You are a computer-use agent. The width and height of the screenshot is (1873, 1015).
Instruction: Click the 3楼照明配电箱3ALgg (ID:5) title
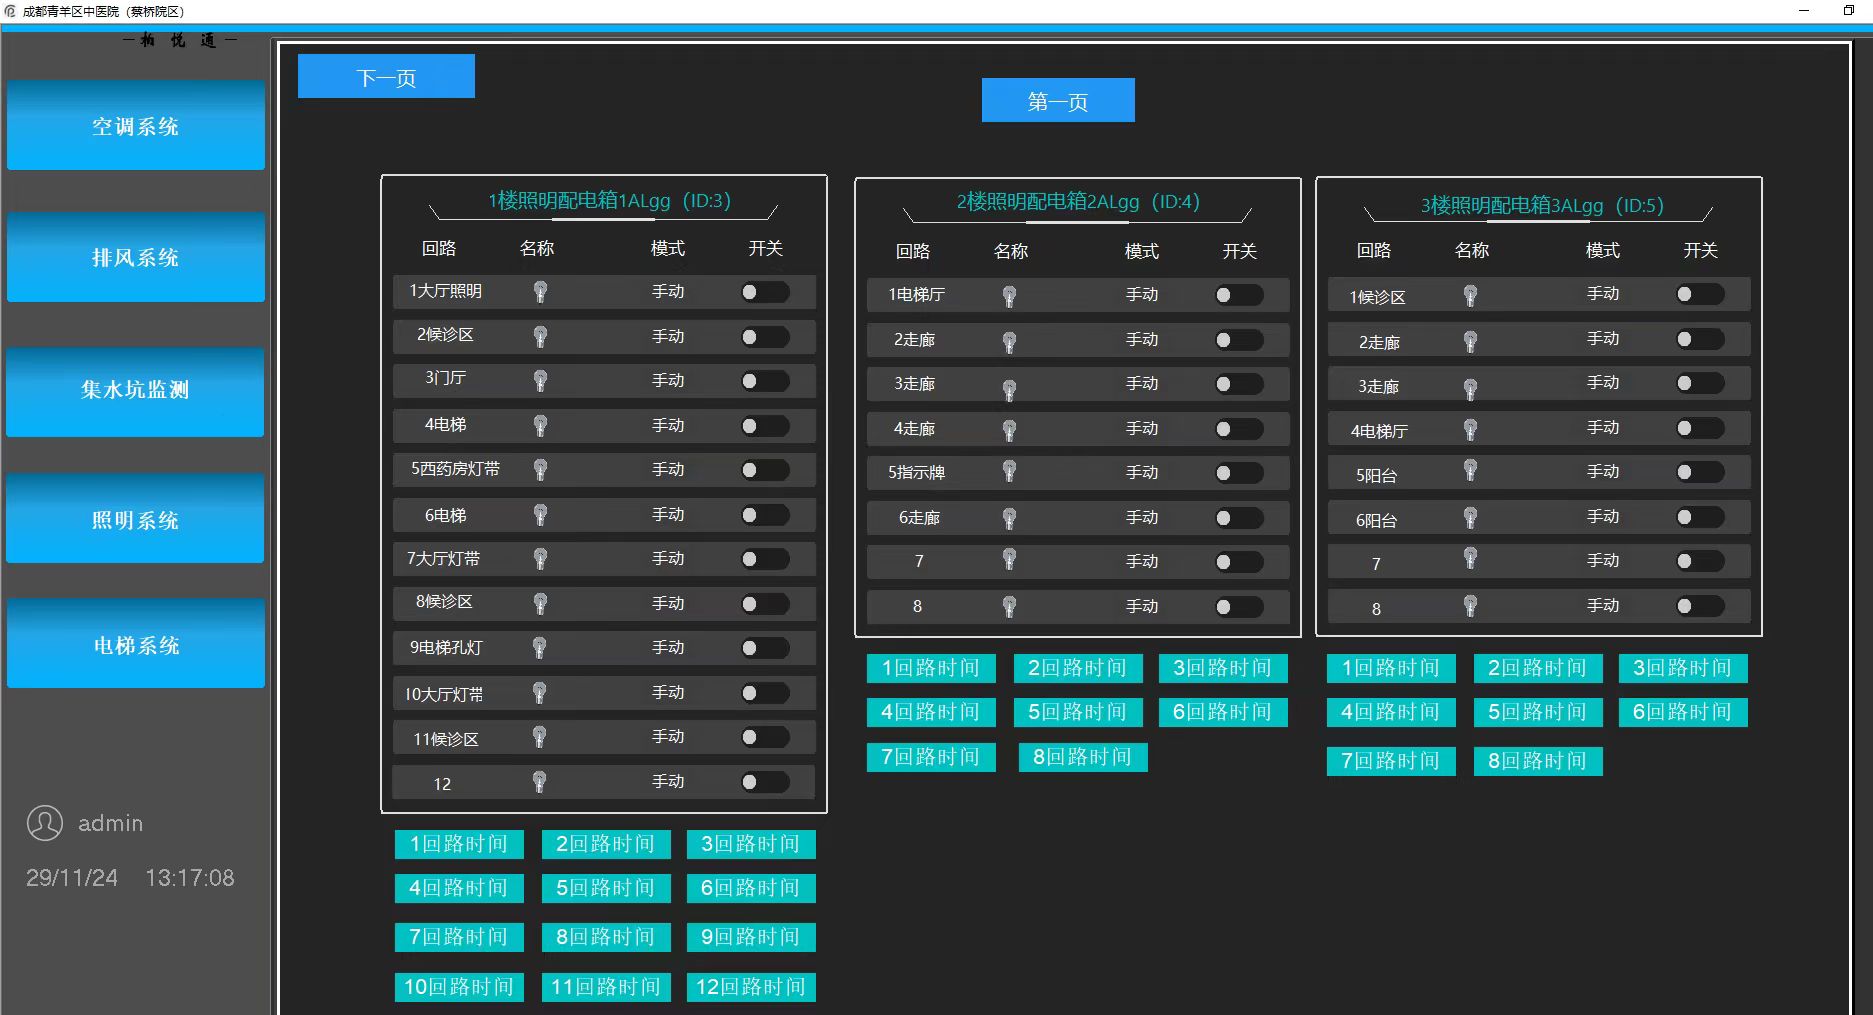1542,205
